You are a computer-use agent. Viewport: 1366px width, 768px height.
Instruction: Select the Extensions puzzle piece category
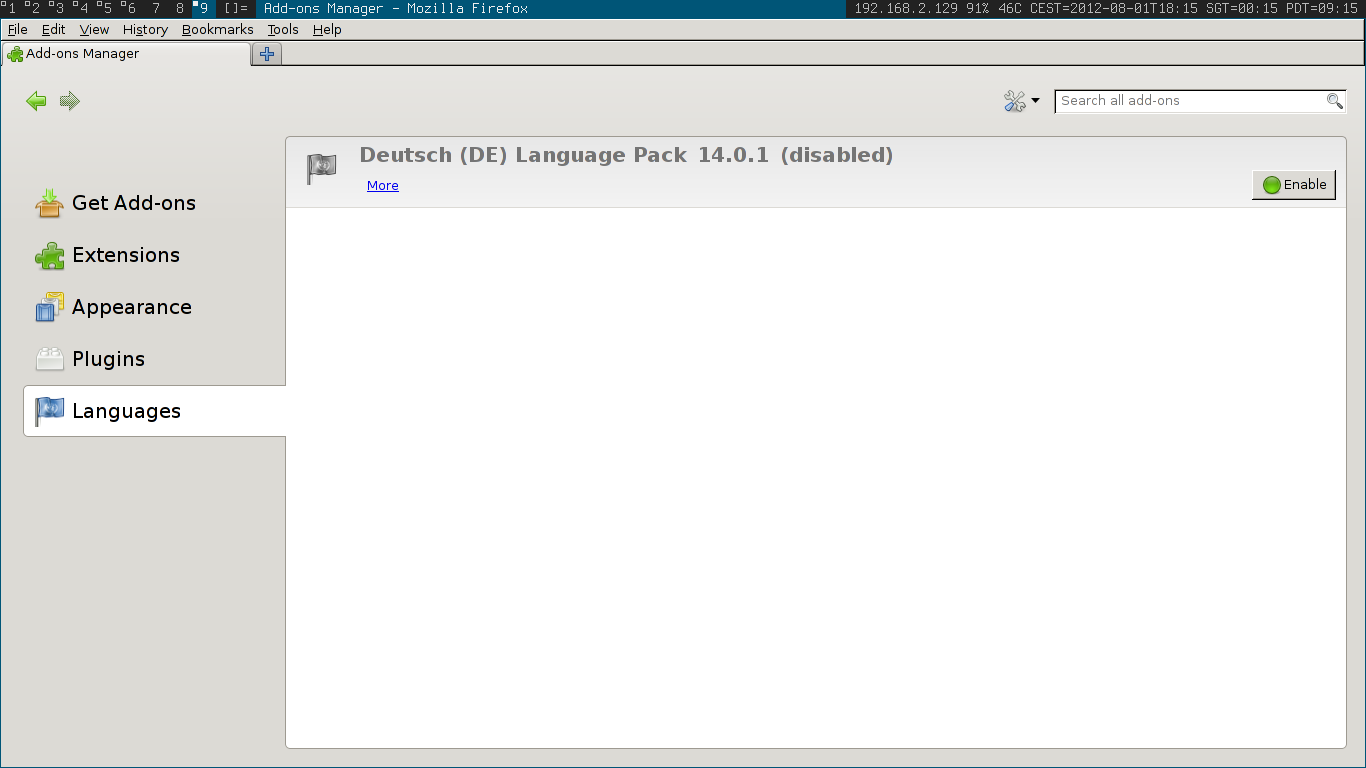point(125,255)
